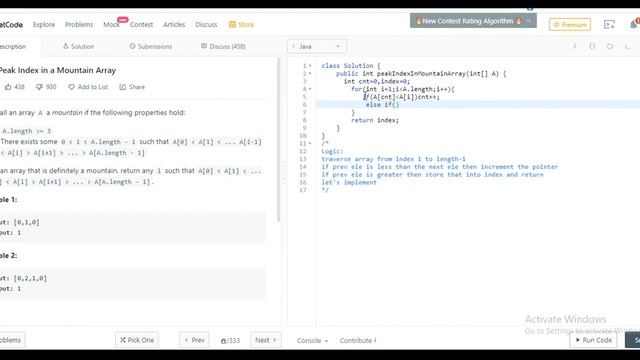Open the playground icon in top bar
This screenshot has width=640, height=360.
tap(609, 24)
